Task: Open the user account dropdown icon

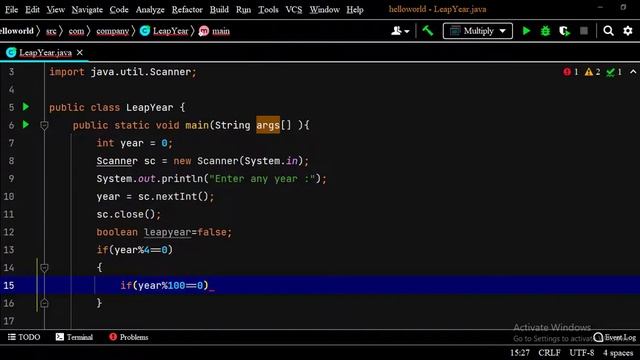Action: (400, 31)
